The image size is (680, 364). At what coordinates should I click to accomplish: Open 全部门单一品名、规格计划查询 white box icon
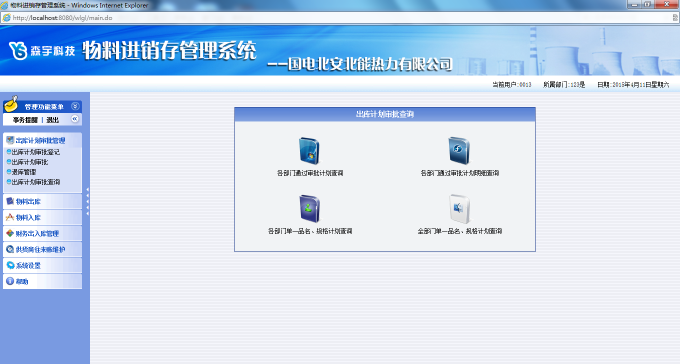(x=459, y=209)
